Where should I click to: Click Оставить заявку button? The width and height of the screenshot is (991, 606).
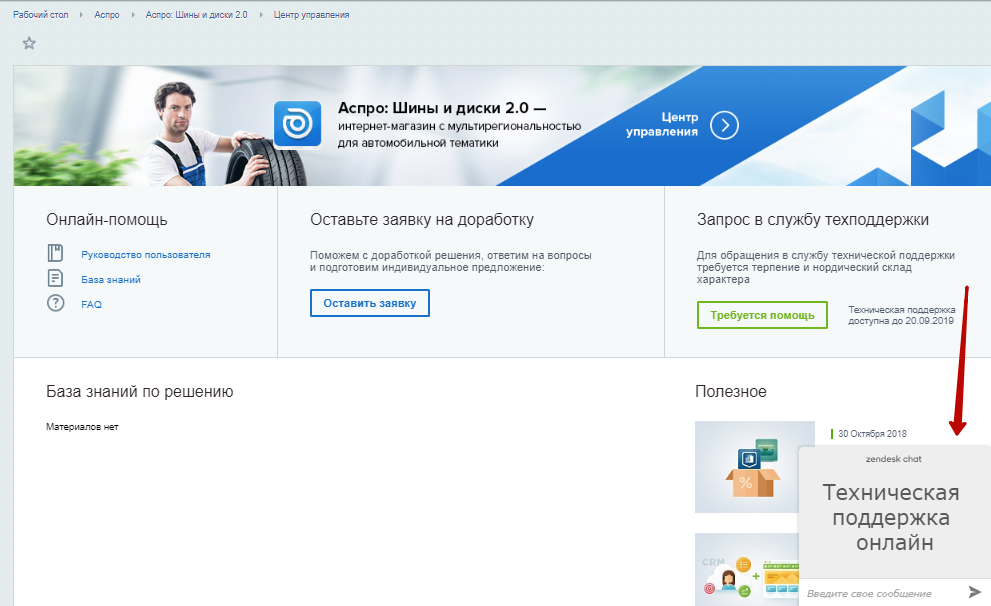click(370, 303)
